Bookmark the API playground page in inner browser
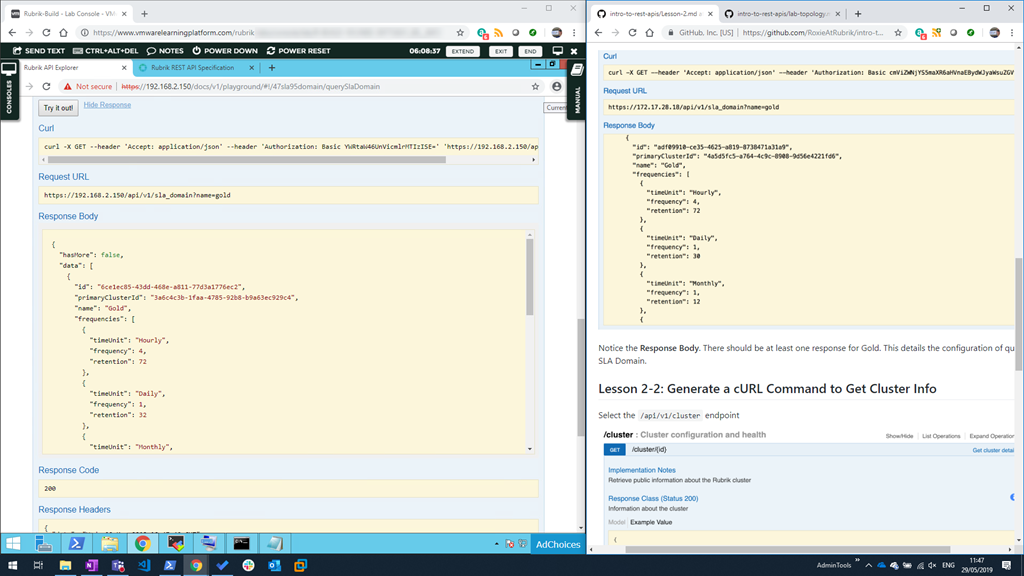The height and width of the screenshot is (576, 1024). (x=536, y=86)
